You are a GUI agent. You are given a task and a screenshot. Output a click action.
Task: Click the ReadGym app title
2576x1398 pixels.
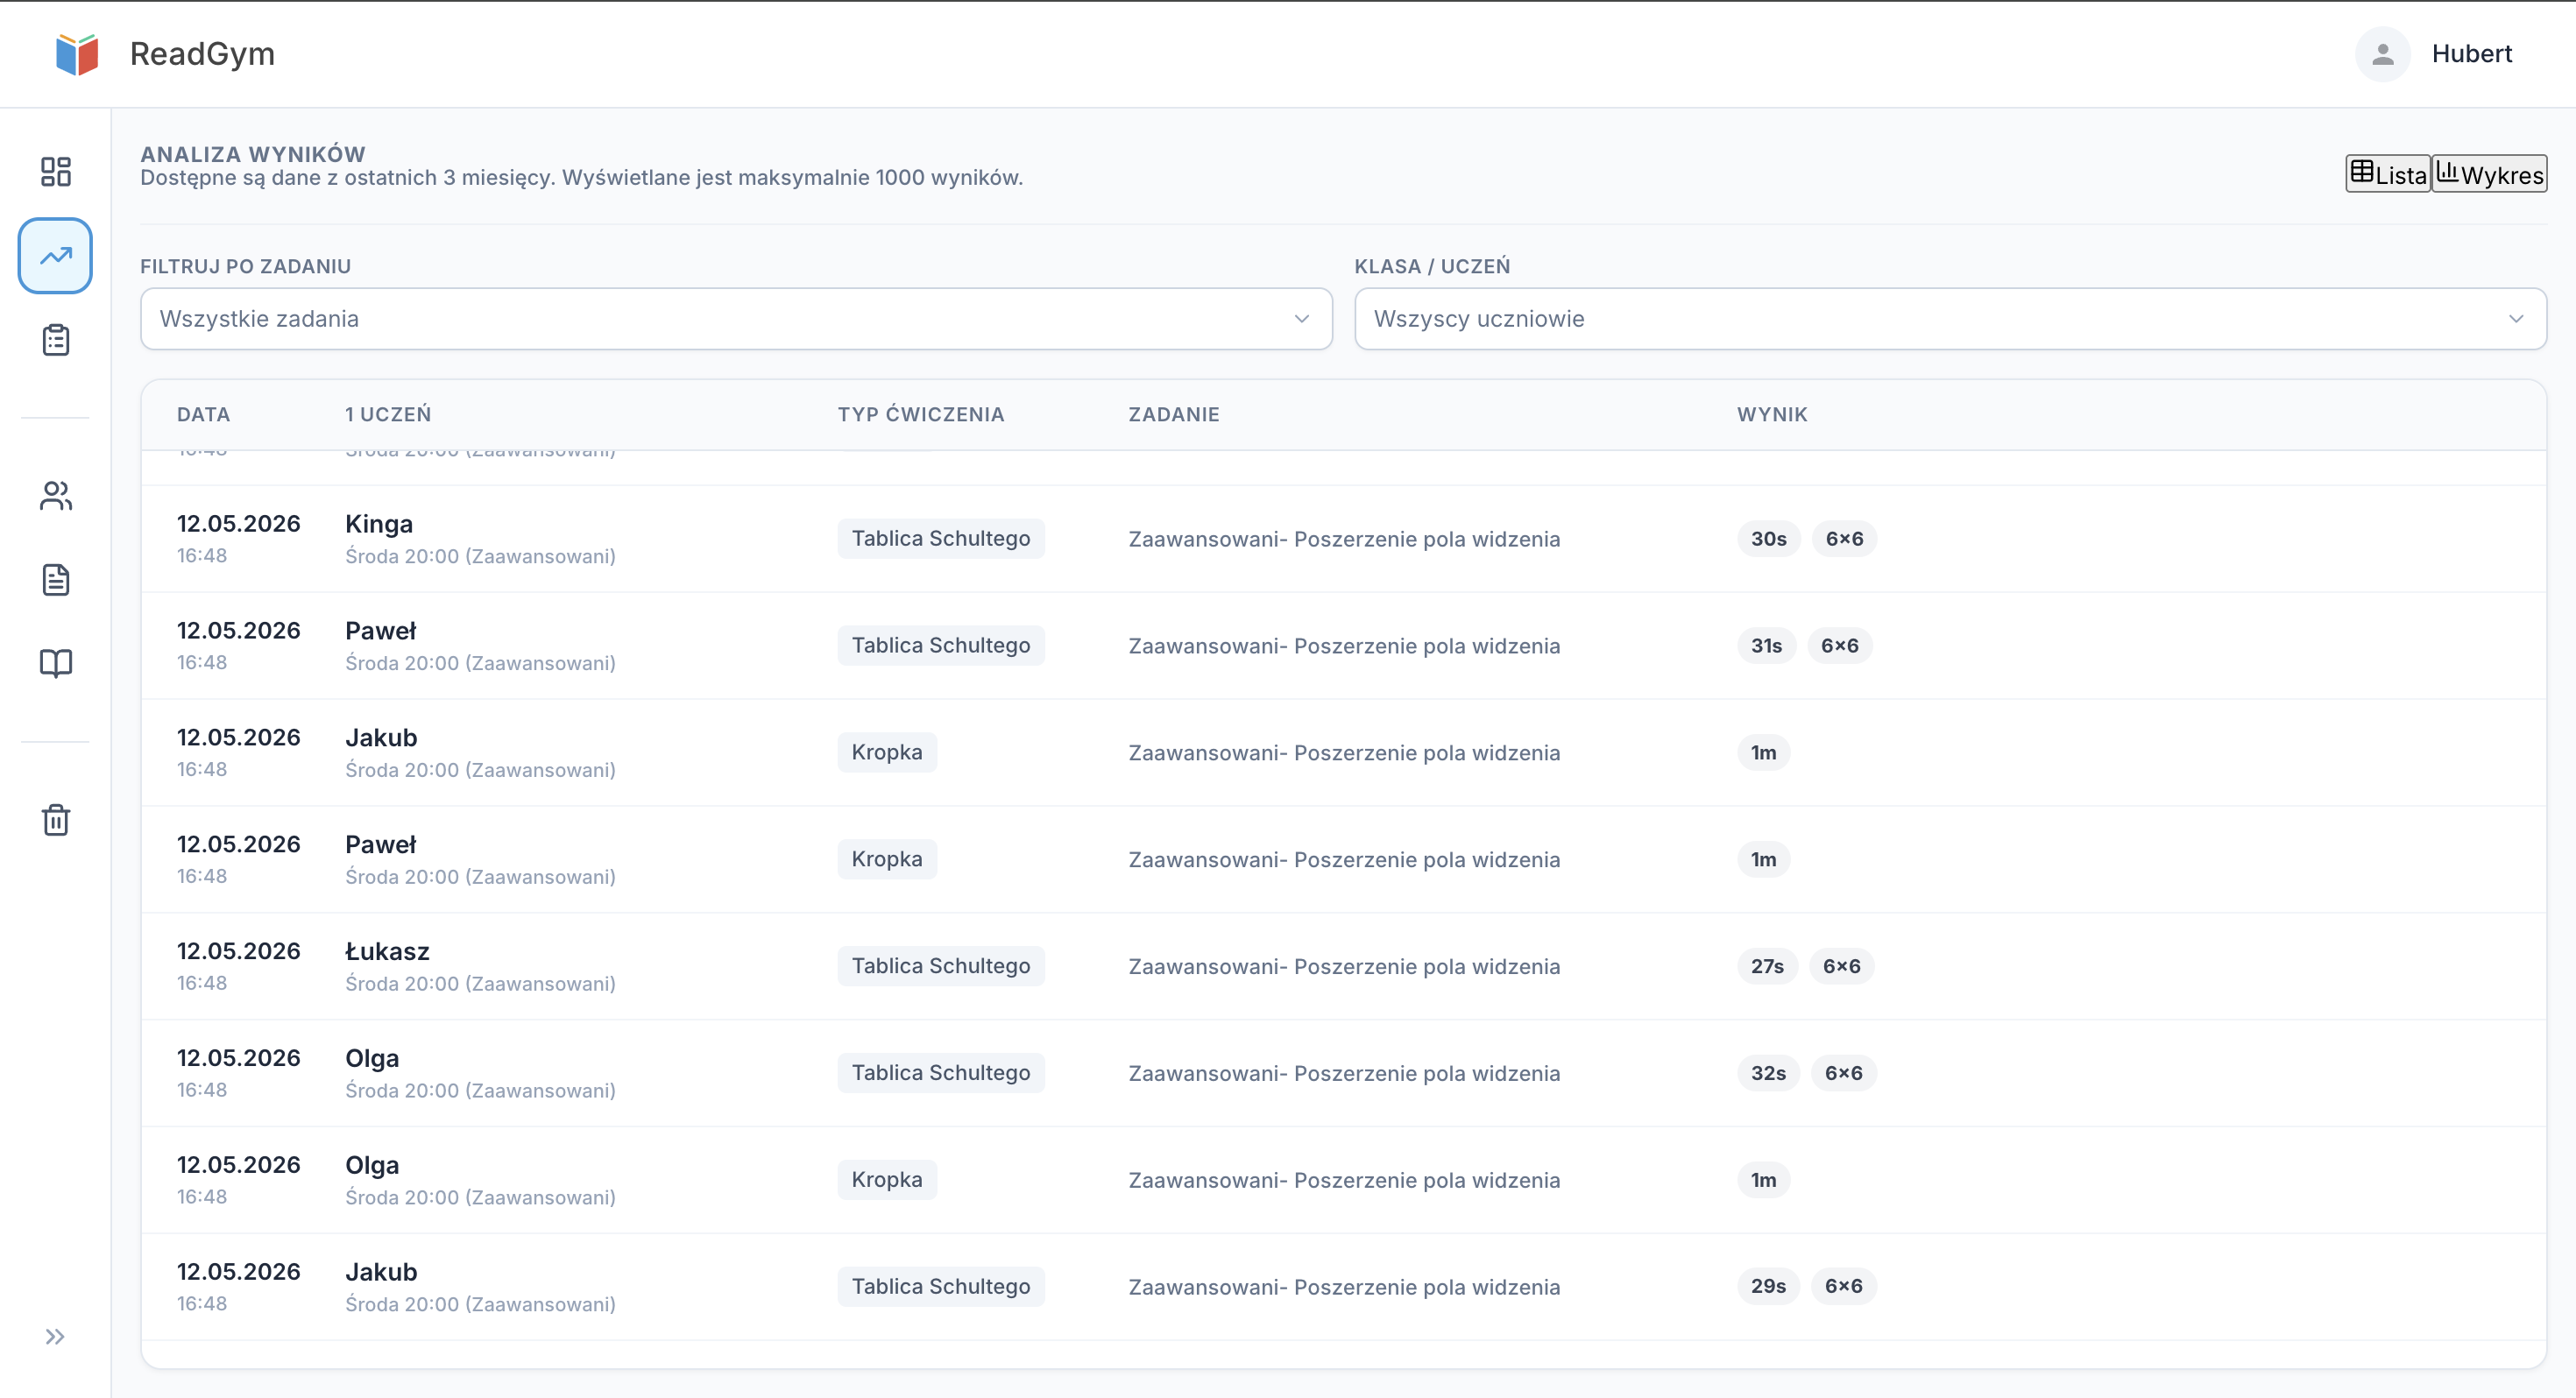(x=202, y=54)
